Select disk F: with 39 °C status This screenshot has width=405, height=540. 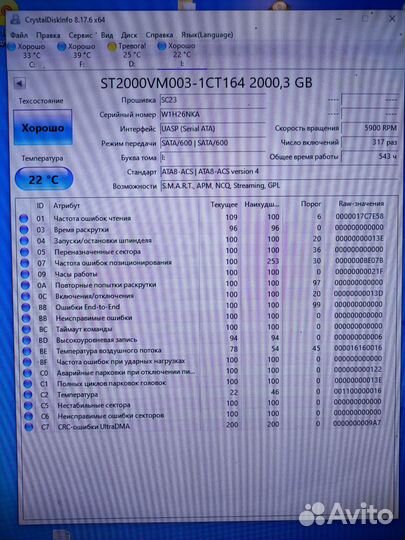point(77,55)
